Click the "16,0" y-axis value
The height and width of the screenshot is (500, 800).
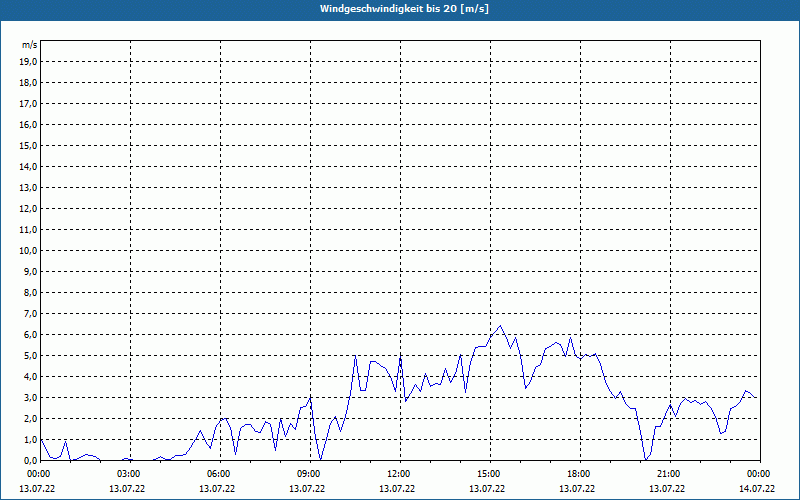[28, 124]
